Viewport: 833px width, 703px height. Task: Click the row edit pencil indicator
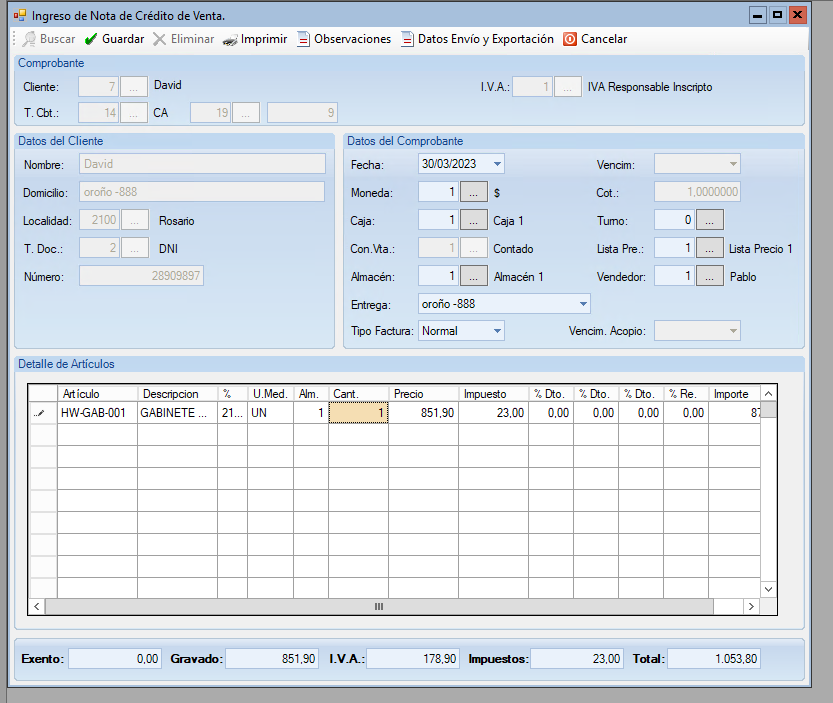[39, 413]
